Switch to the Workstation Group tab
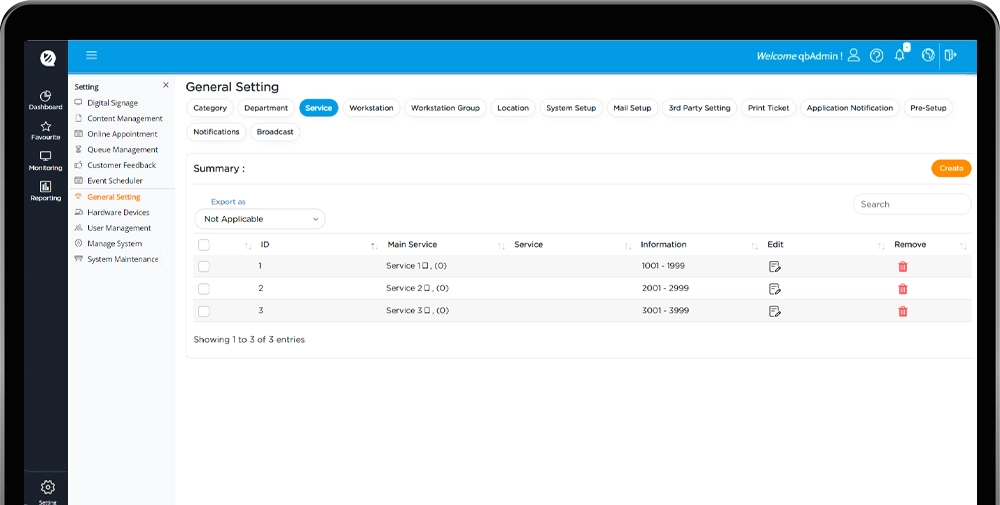The width and height of the screenshot is (1000, 505). (445, 108)
